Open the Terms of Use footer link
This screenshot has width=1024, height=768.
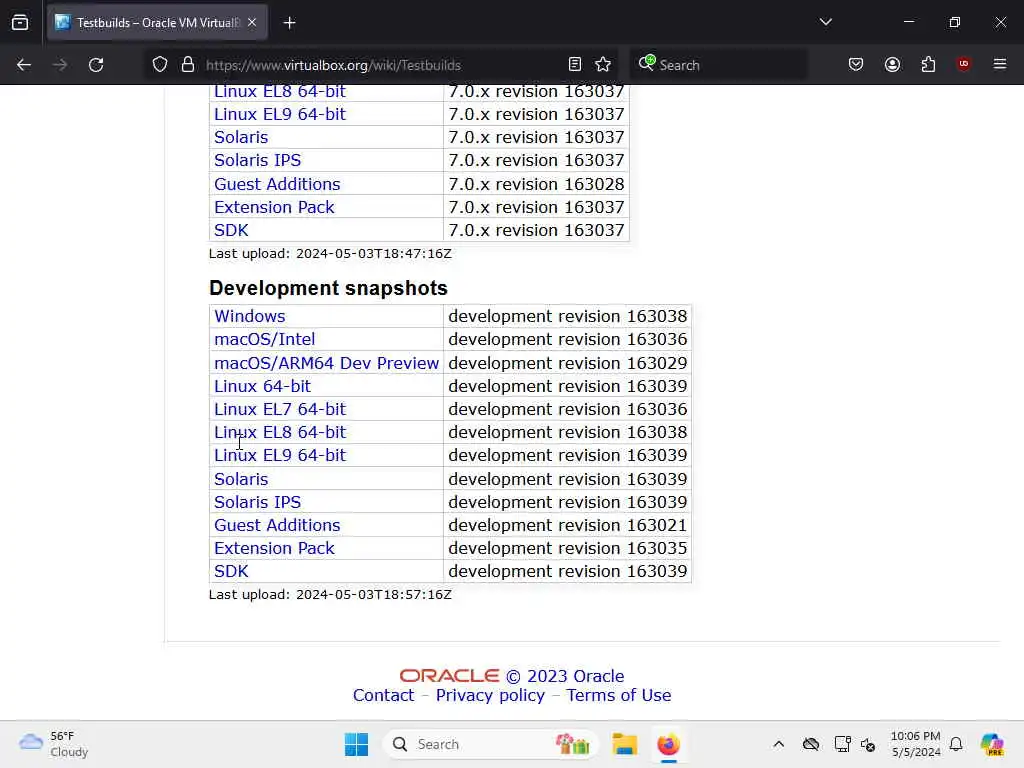[618, 696]
